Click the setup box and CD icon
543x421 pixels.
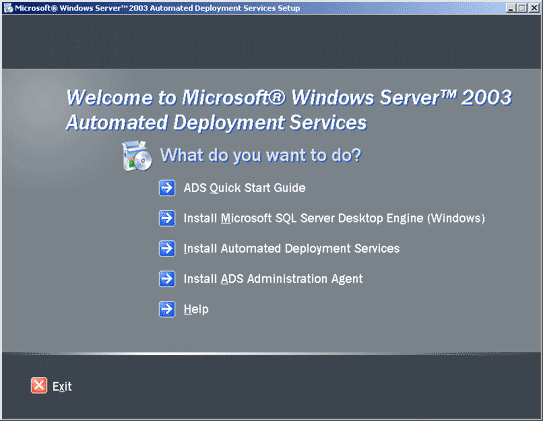pyautogui.click(x=137, y=156)
